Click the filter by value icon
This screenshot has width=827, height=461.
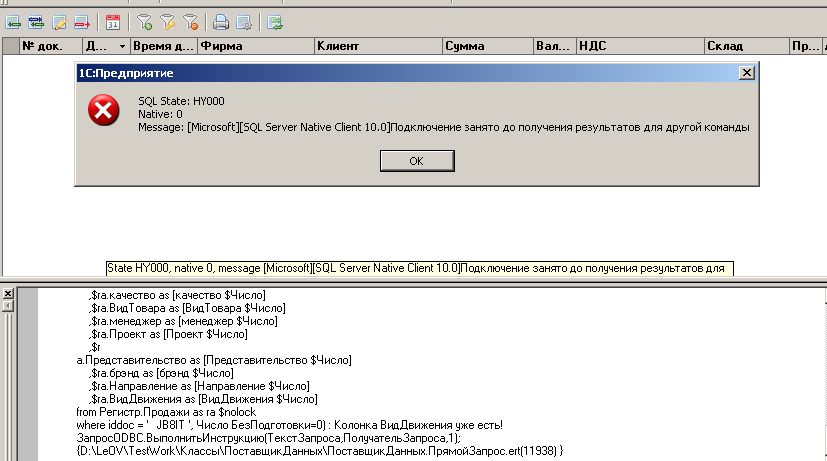tap(144, 21)
